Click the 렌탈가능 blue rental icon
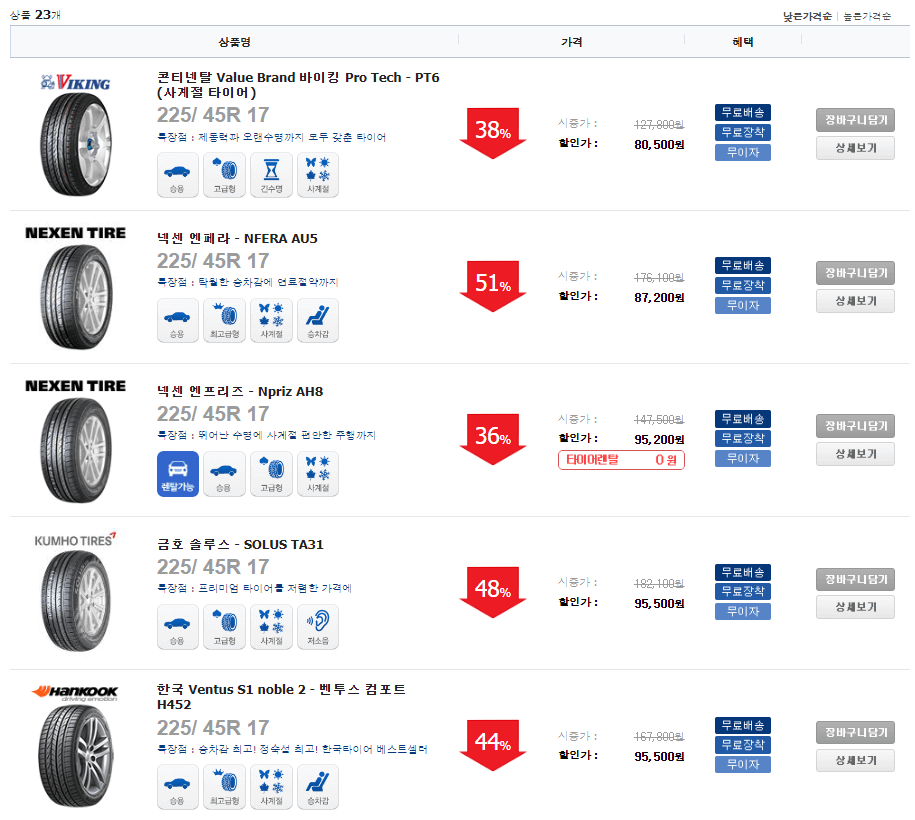Viewport: 915px width, 820px height. (177, 474)
